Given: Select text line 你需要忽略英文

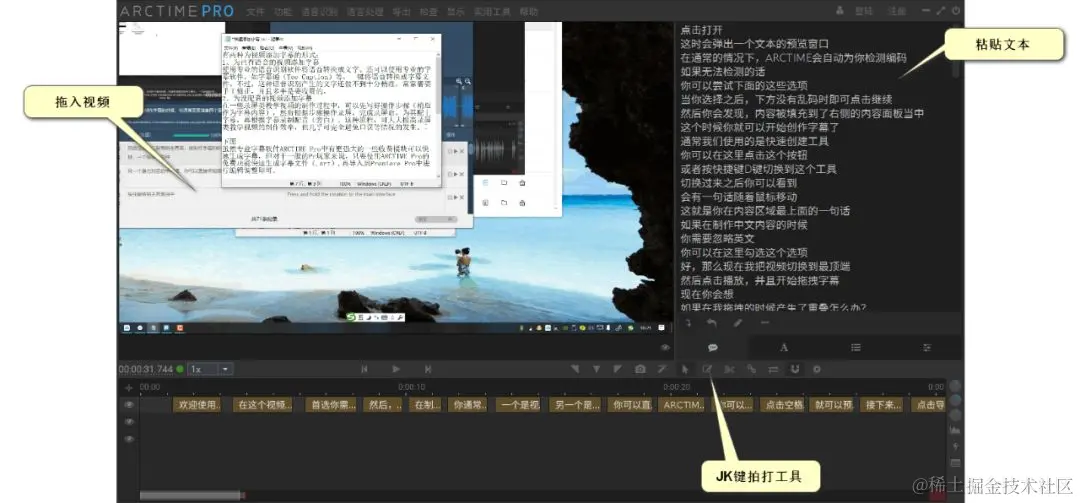Looking at the screenshot, I should point(718,239).
